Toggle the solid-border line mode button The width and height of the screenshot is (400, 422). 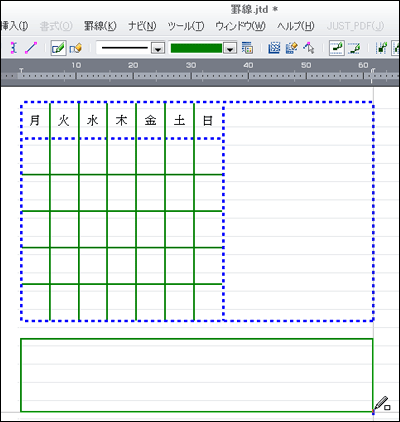click(337, 48)
